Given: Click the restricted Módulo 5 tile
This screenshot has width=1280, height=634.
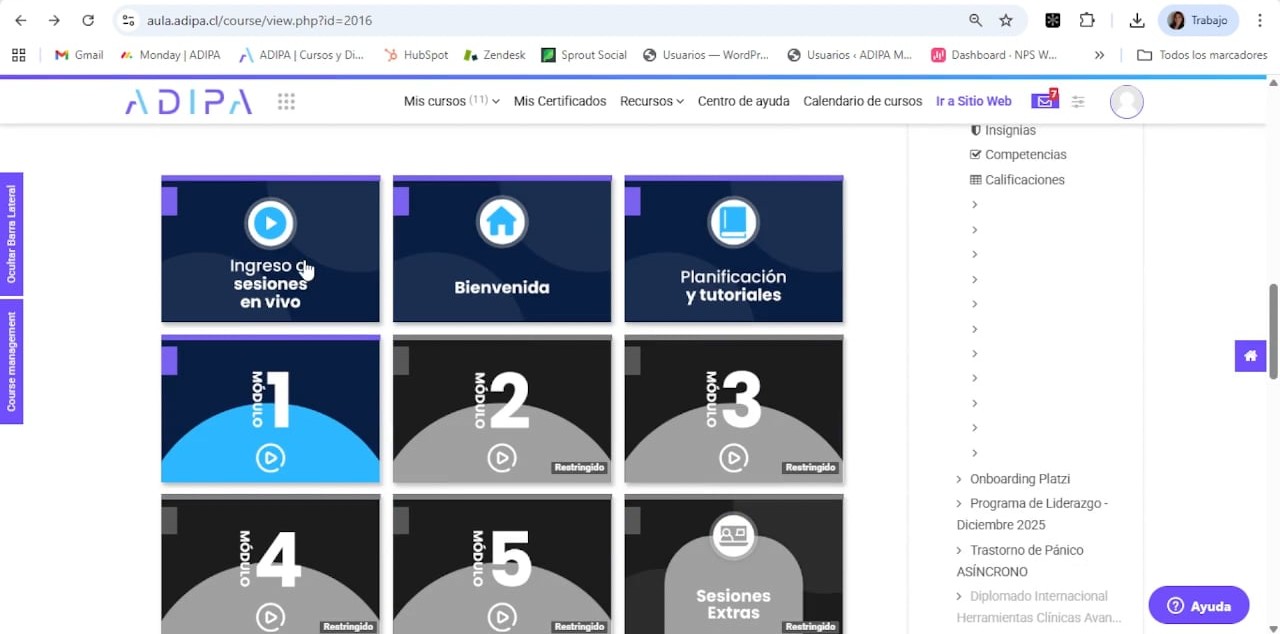Looking at the screenshot, I should 502,564.
